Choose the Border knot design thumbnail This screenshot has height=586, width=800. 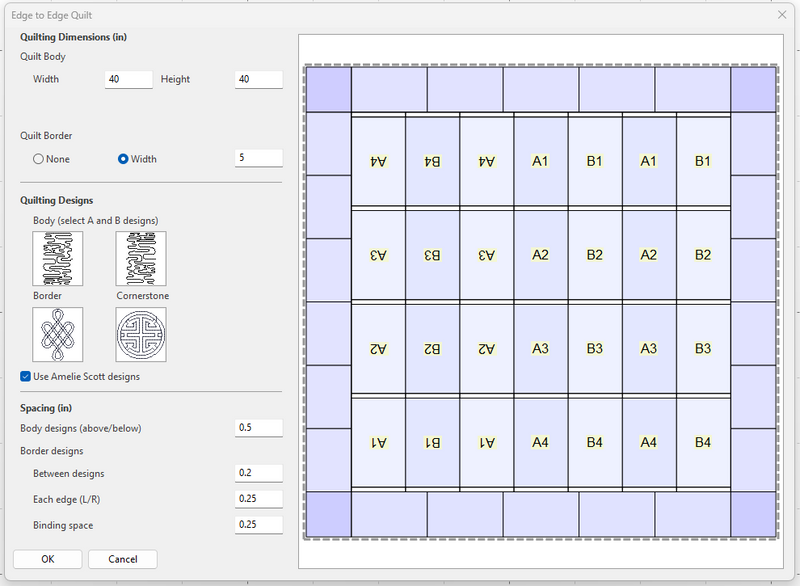tap(58, 334)
